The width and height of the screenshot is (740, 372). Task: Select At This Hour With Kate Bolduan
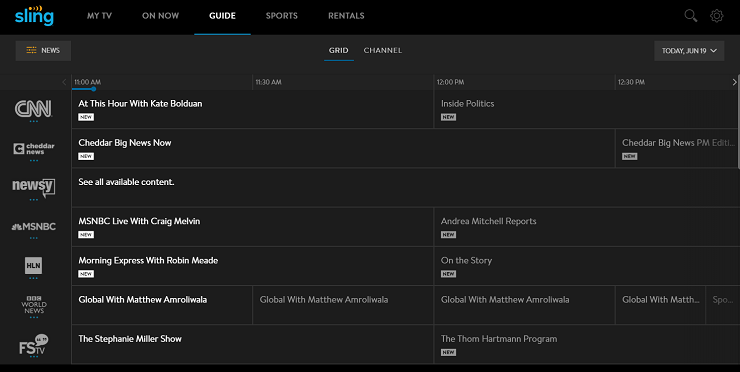coord(252,109)
